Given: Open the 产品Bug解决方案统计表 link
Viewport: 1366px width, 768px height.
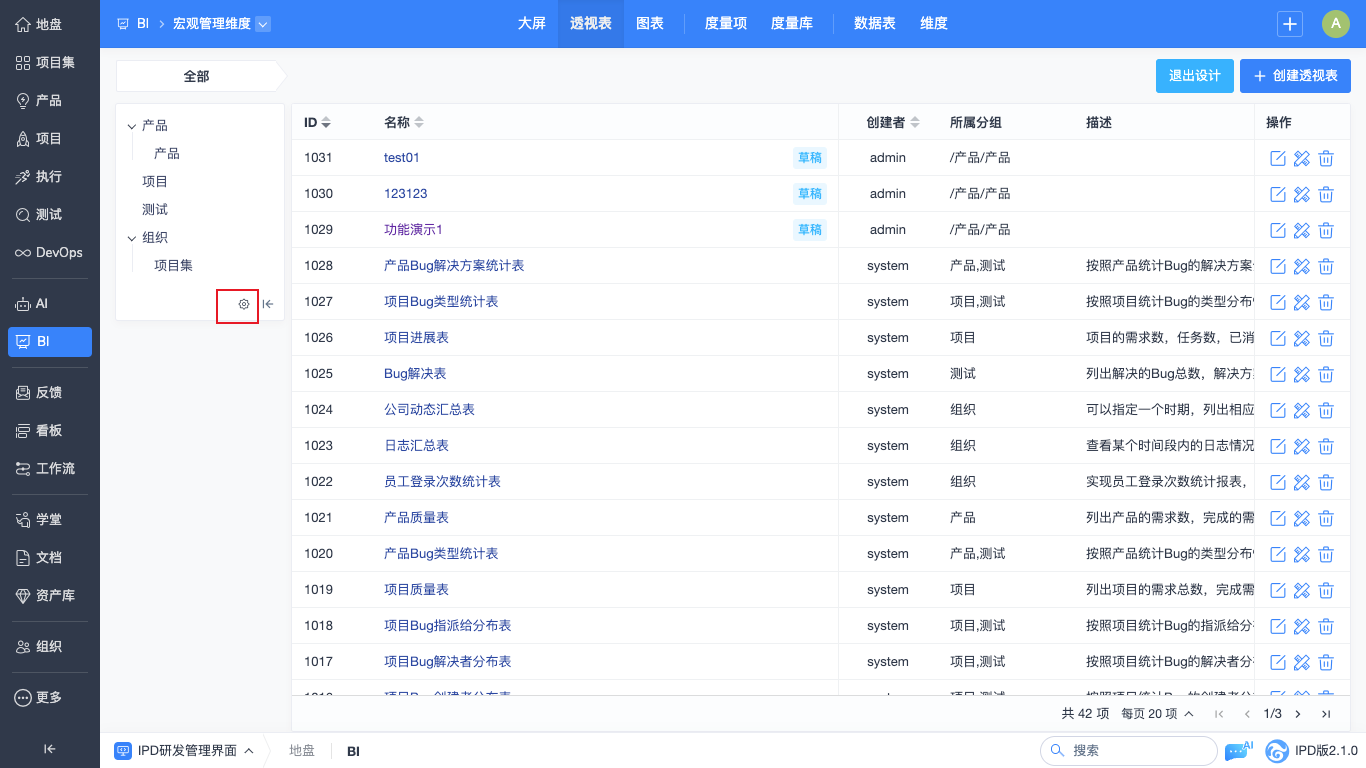Looking at the screenshot, I should point(454,266).
